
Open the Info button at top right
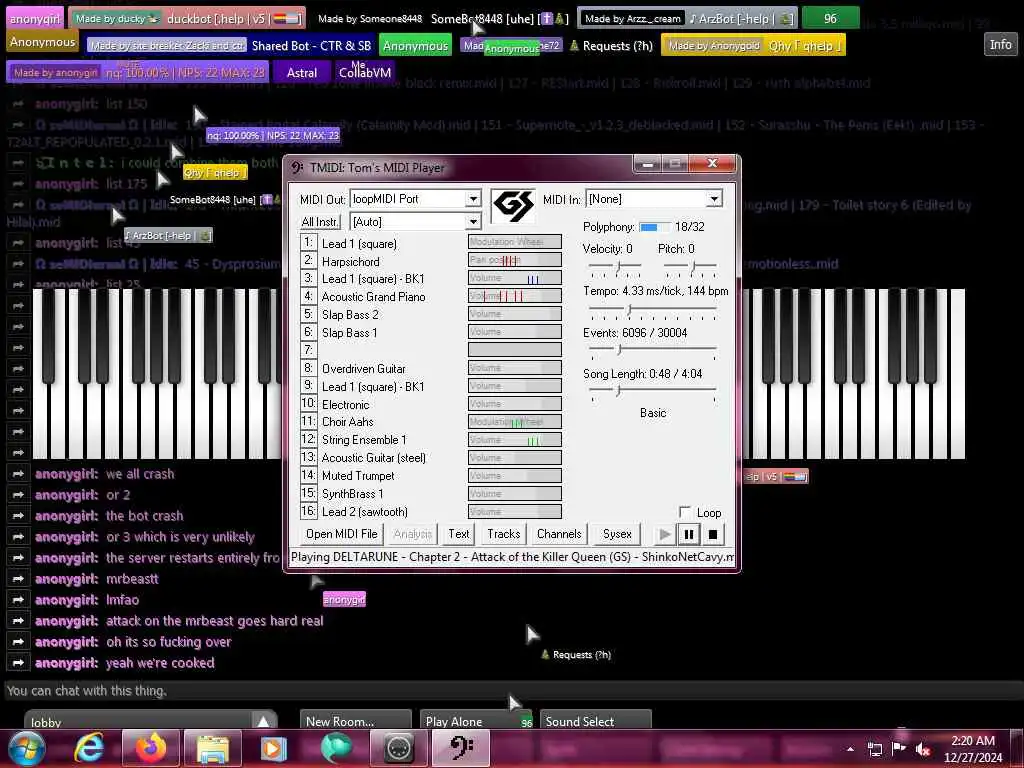point(1000,44)
